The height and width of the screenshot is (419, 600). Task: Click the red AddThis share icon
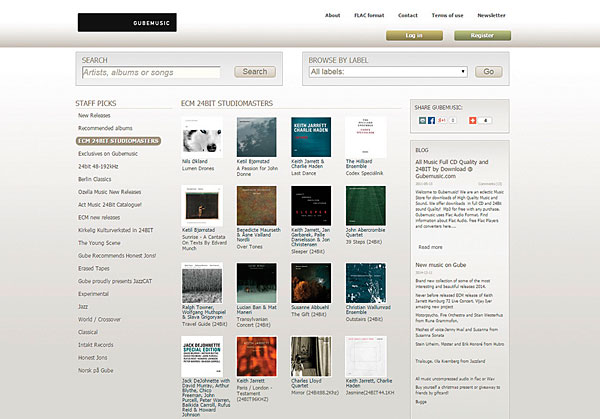point(473,121)
